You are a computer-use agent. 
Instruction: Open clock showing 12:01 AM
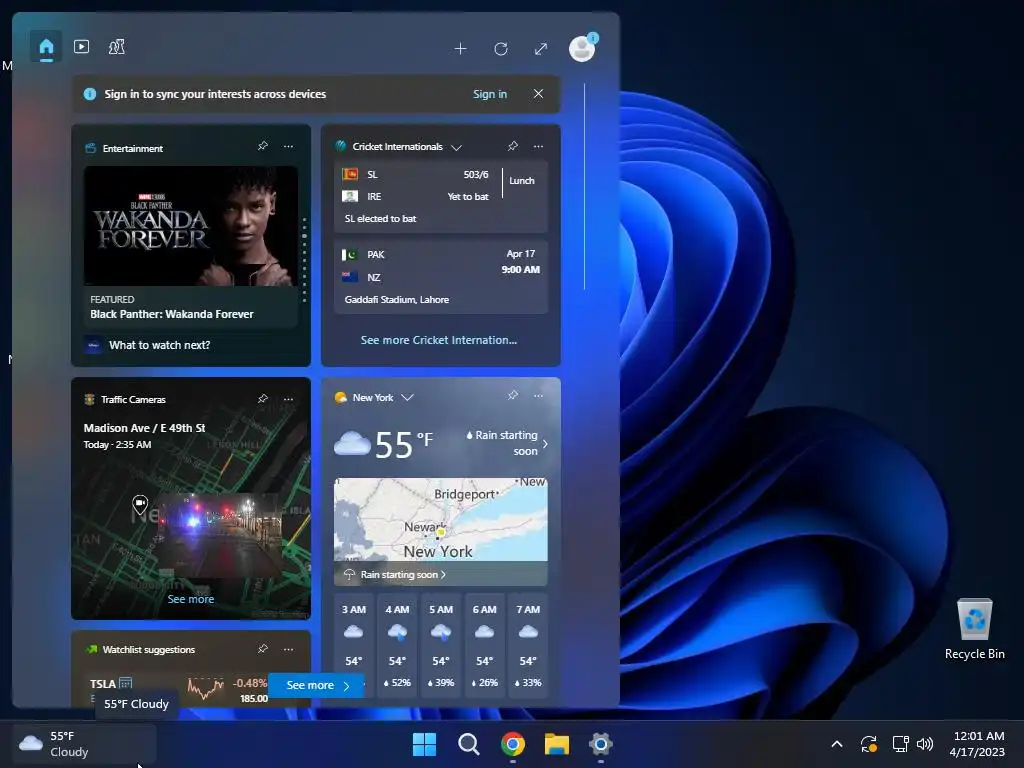click(978, 744)
